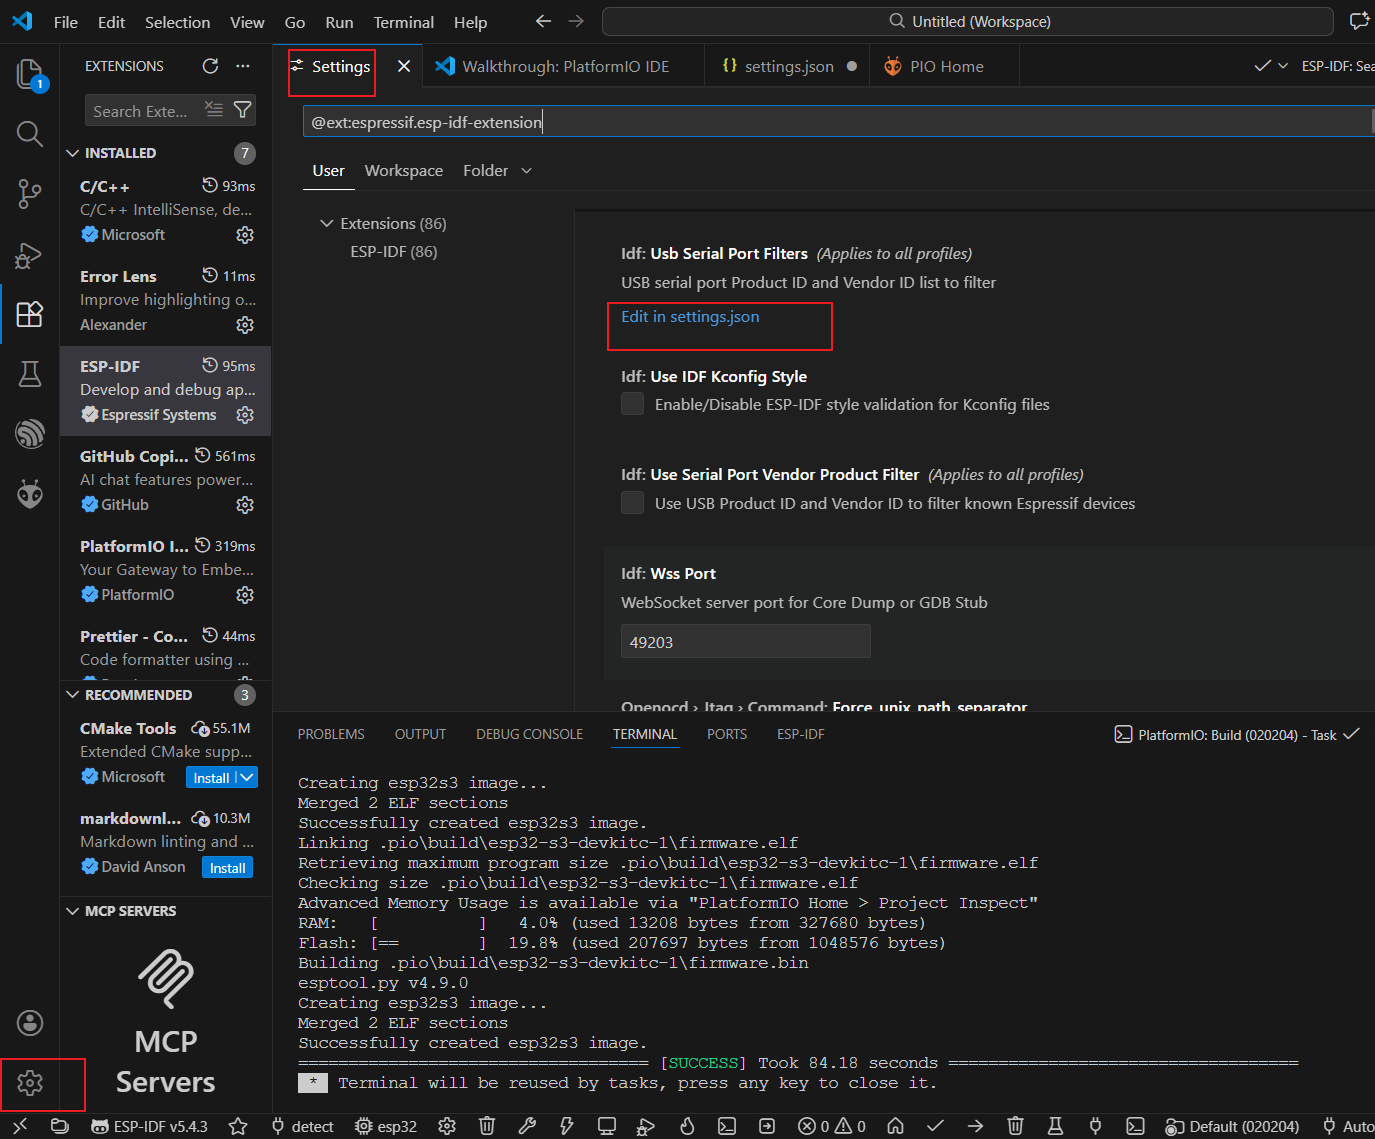Clear extensions search results icon

(x=214, y=110)
